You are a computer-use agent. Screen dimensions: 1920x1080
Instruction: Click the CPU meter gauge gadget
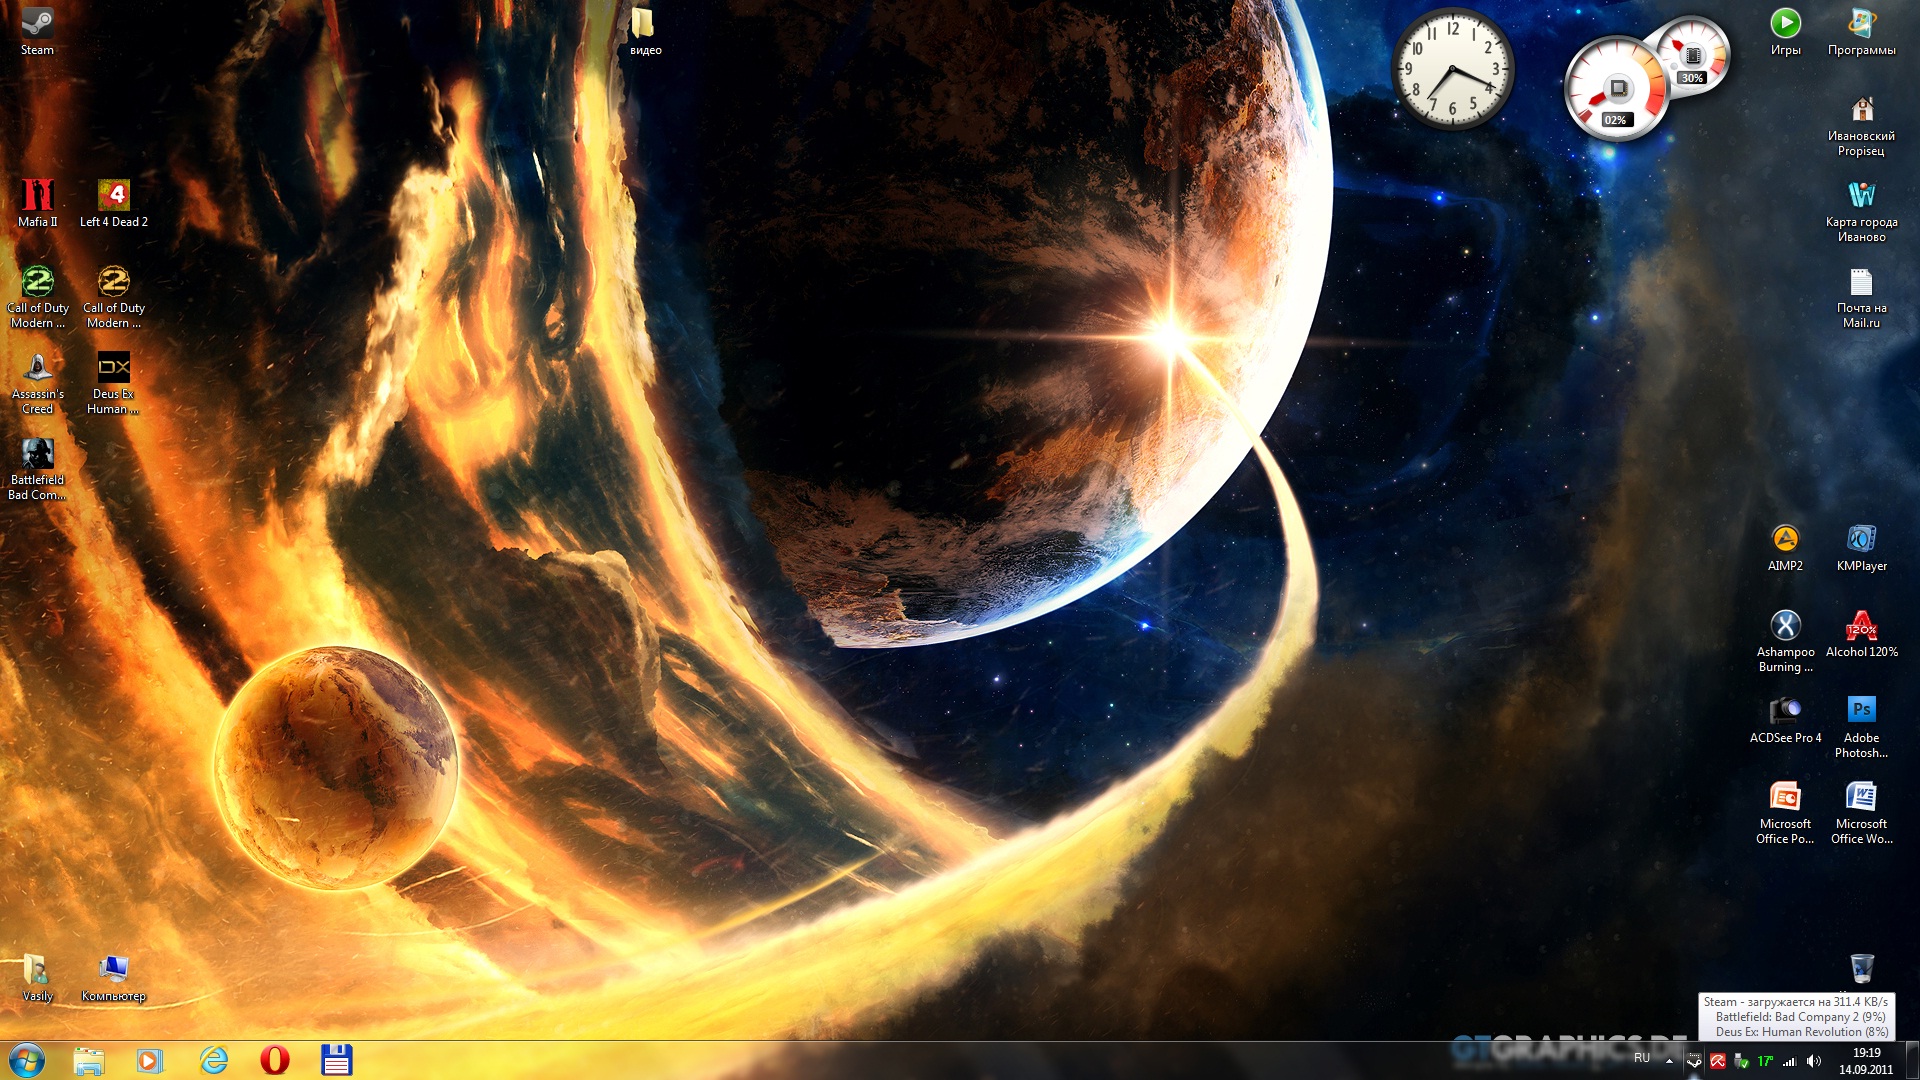click(x=1615, y=90)
